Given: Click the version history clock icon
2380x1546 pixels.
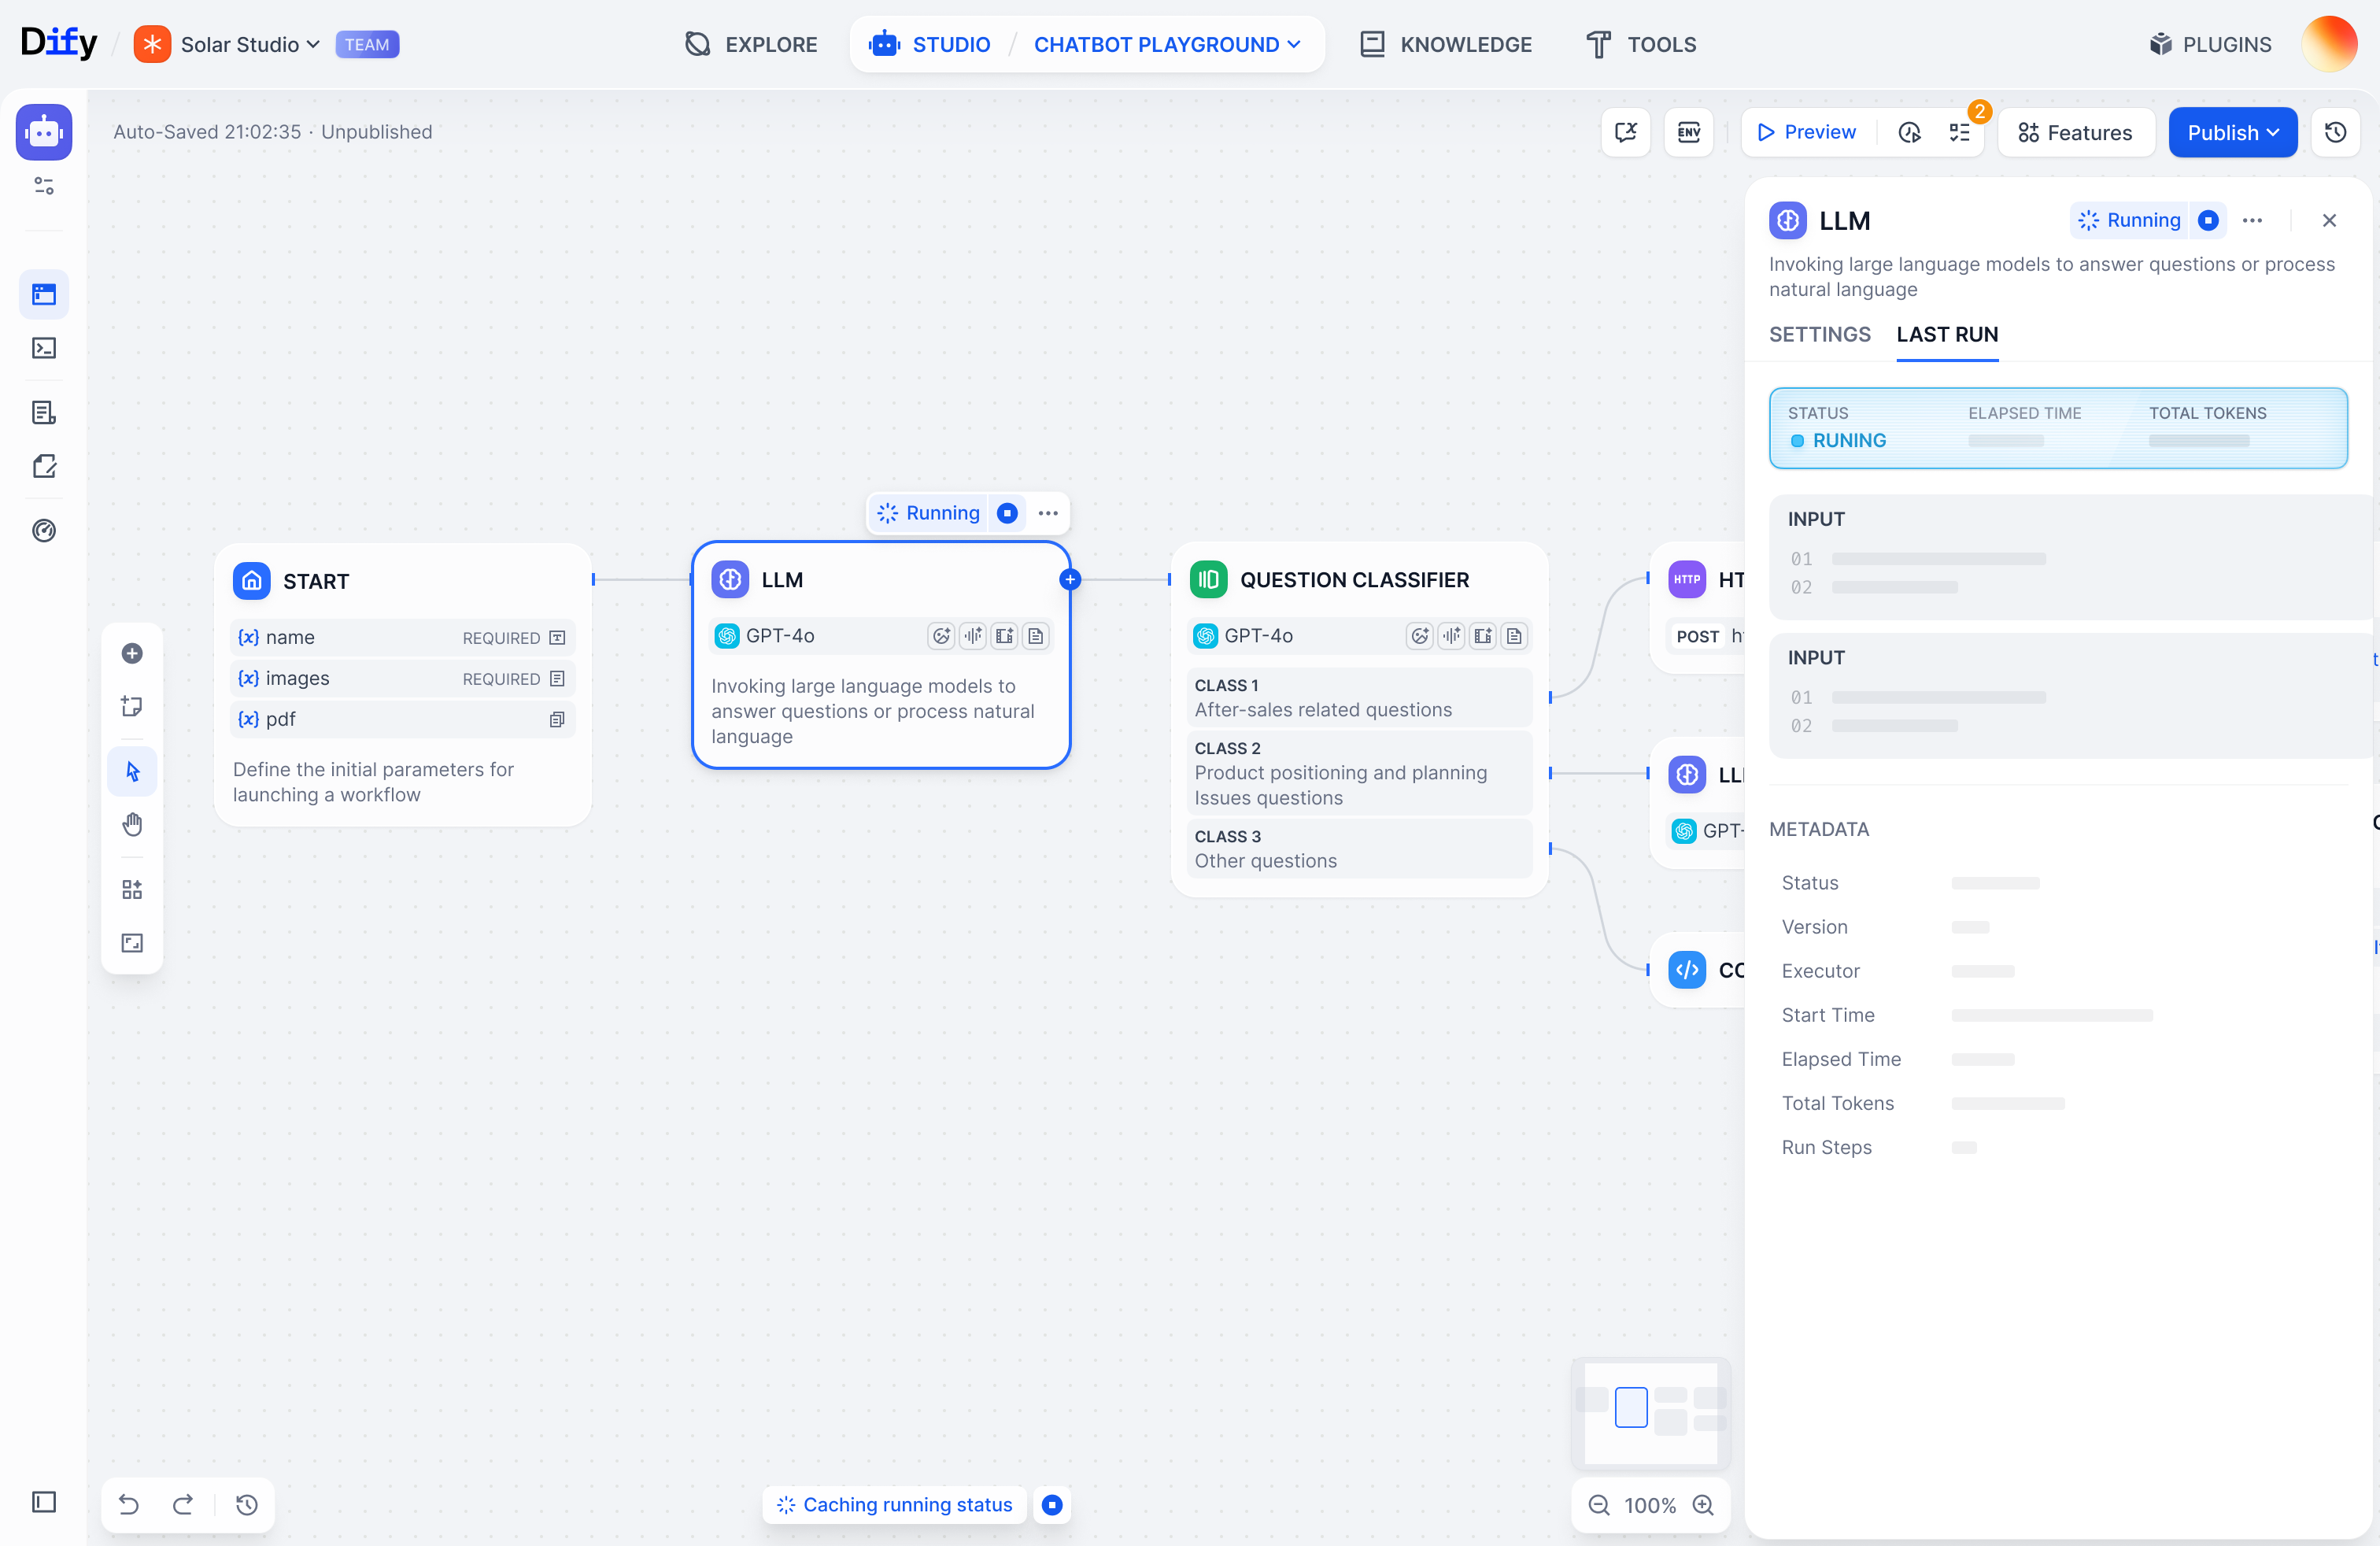Looking at the screenshot, I should click(2335, 132).
